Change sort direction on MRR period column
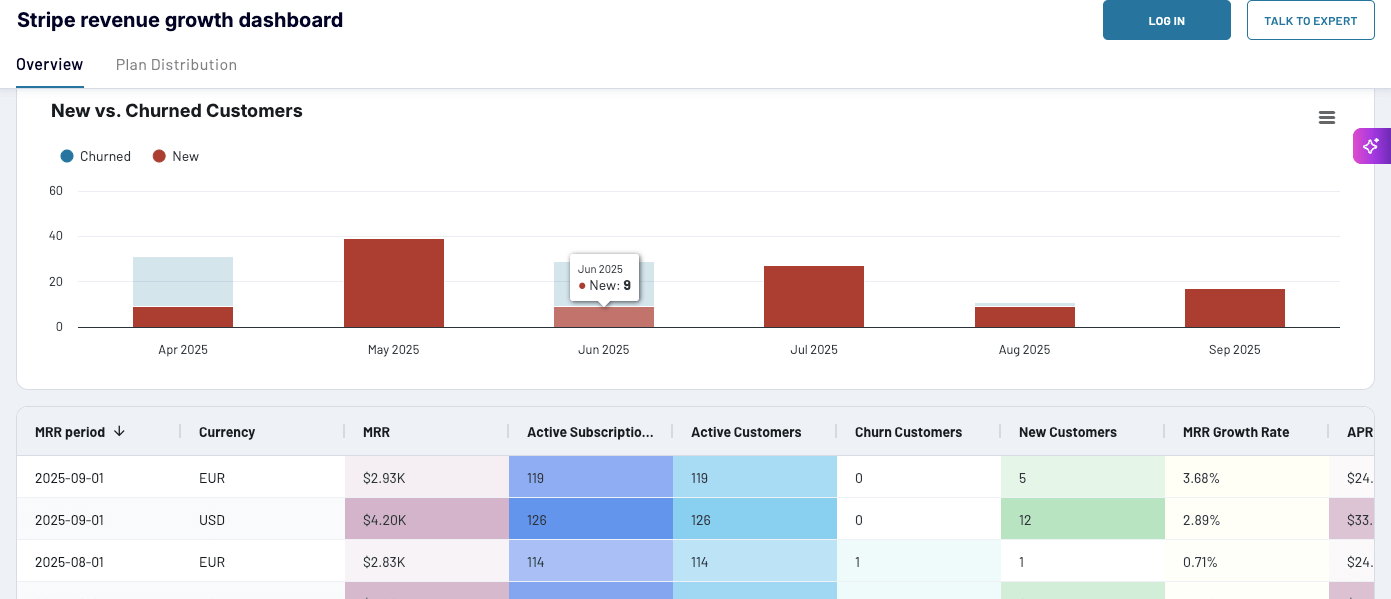 point(119,431)
